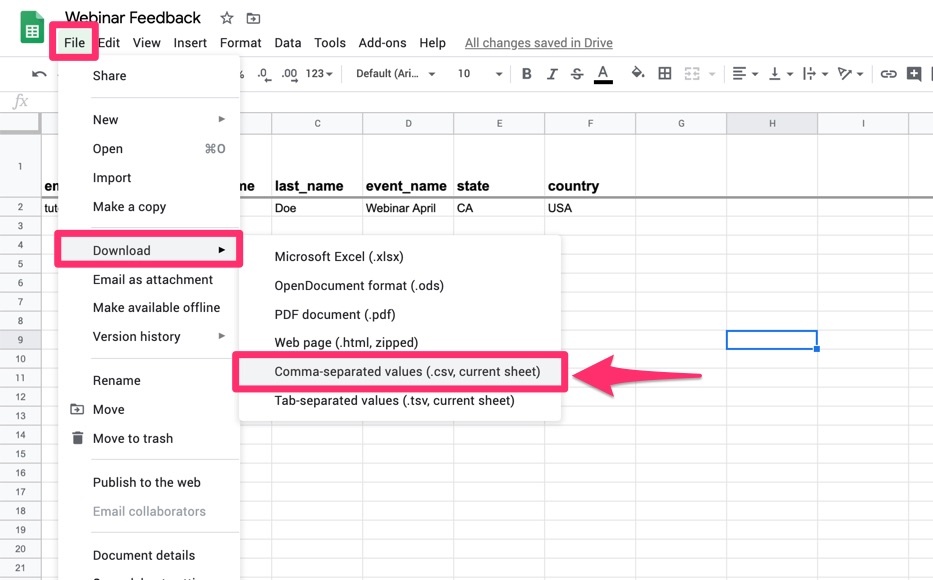
Task: Choose Email as attachment
Action: 149,280
